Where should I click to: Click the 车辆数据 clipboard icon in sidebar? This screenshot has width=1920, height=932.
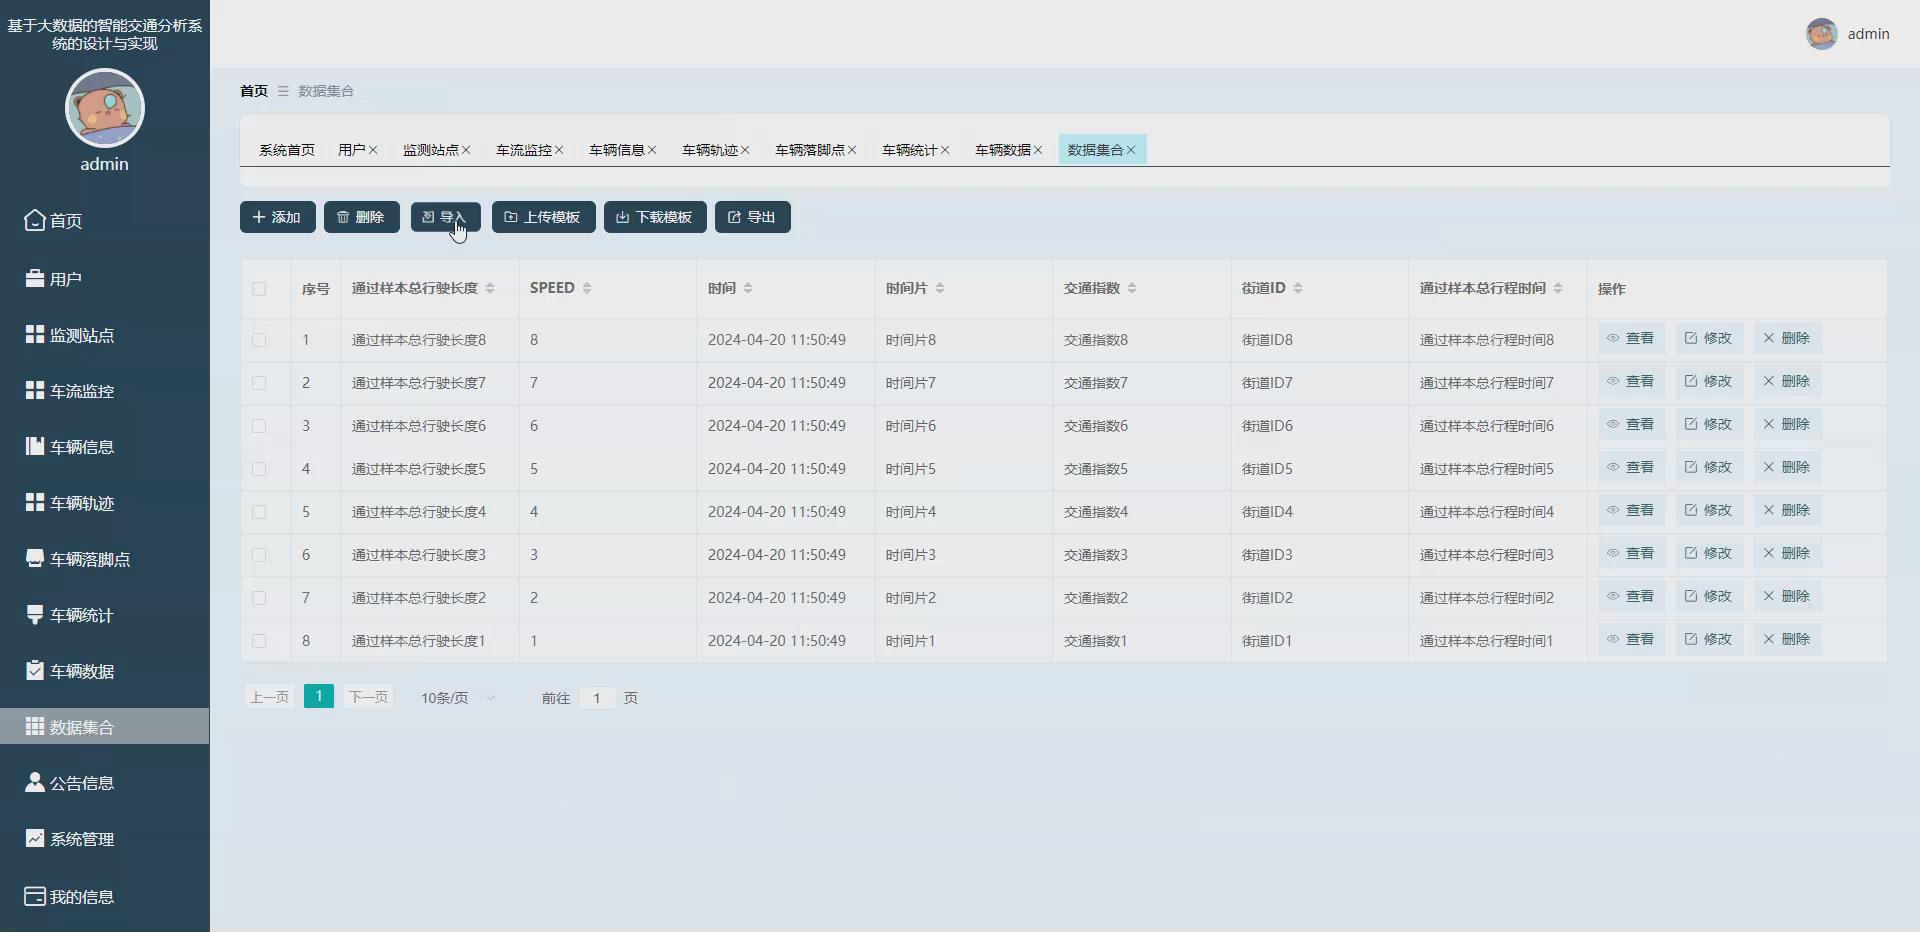[35, 670]
